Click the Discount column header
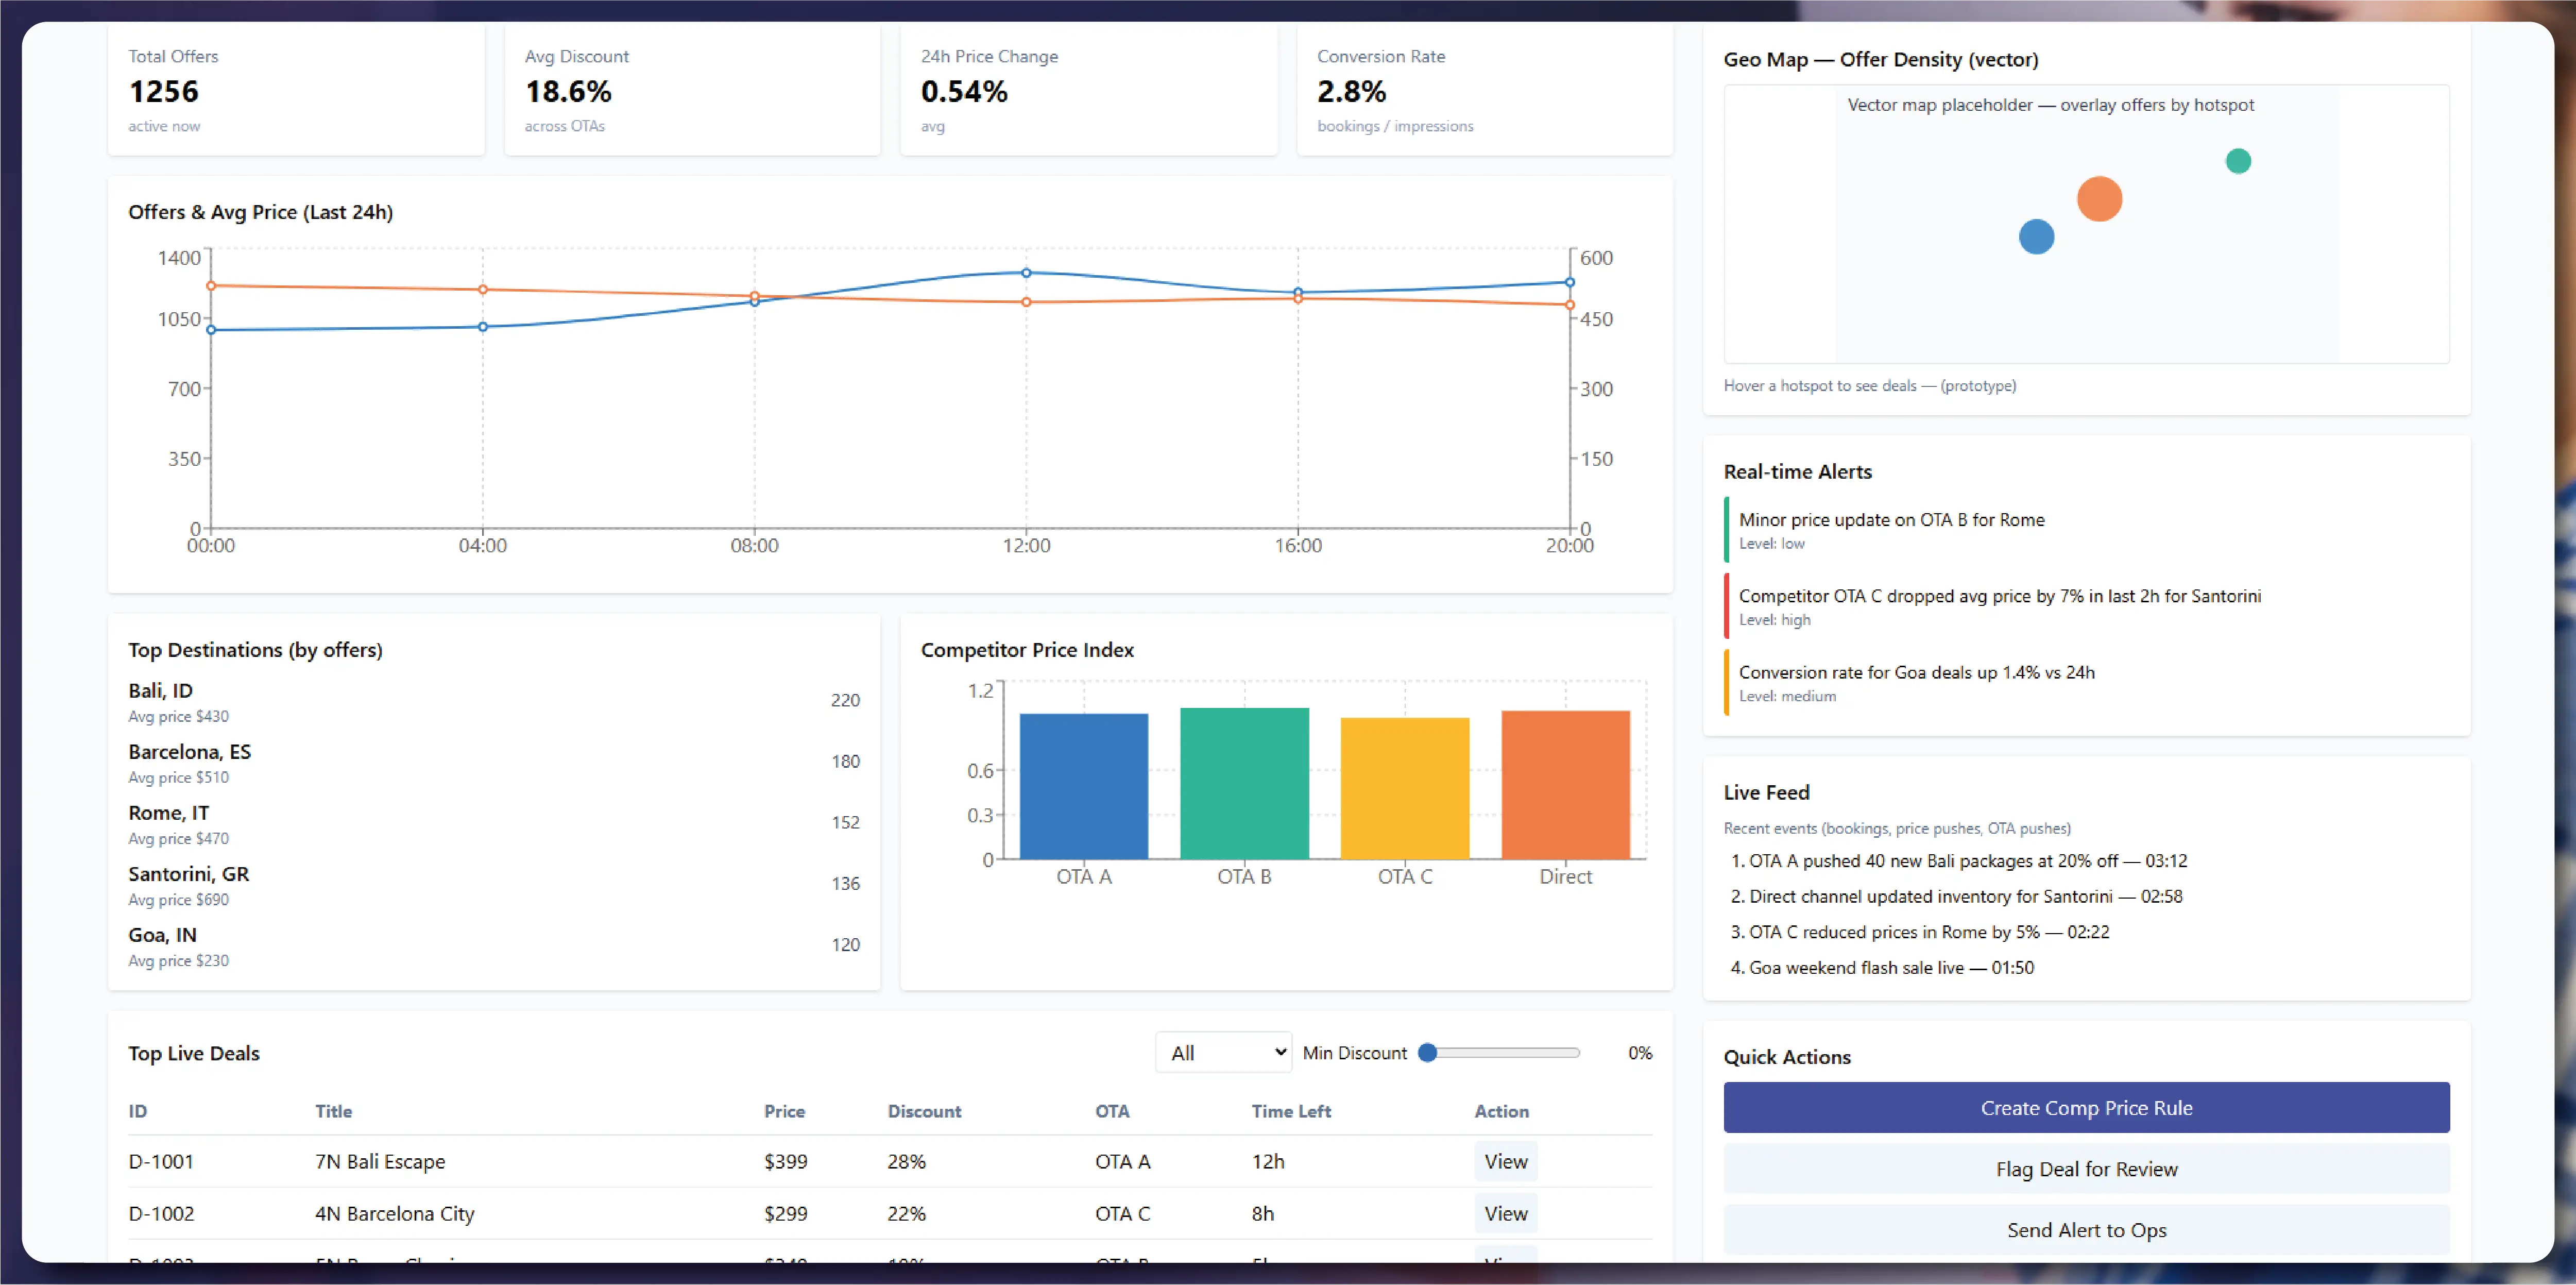Viewport: 2576px width, 1285px height. [x=923, y=1111]
